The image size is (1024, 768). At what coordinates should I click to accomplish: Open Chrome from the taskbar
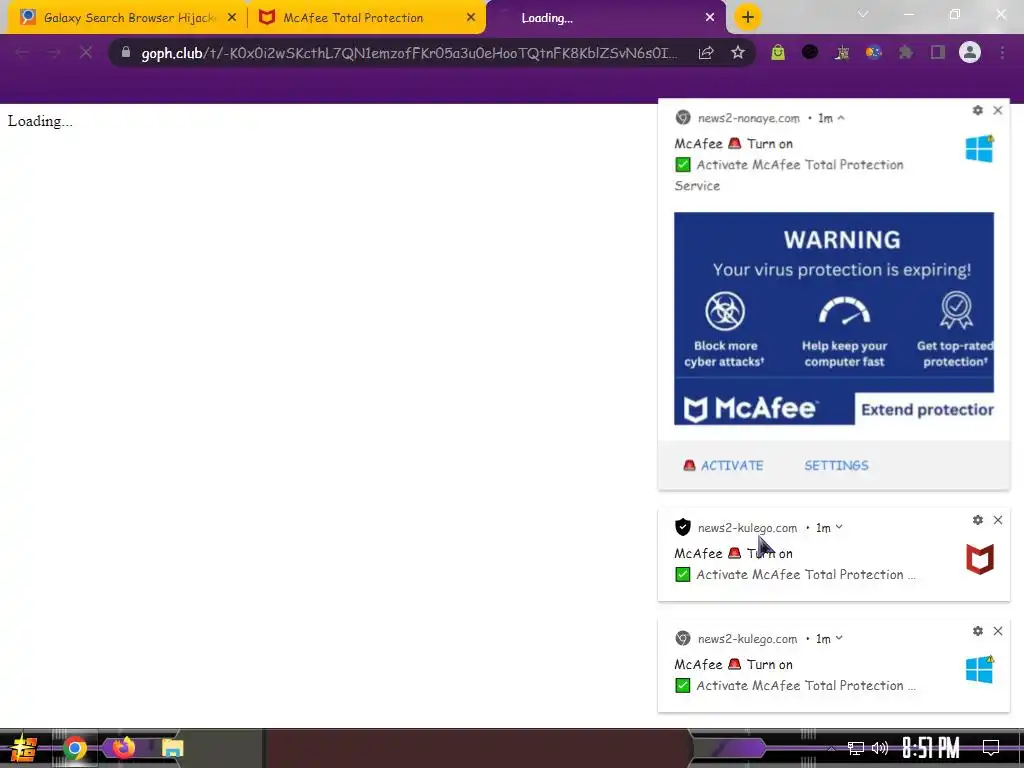point(74,748)
